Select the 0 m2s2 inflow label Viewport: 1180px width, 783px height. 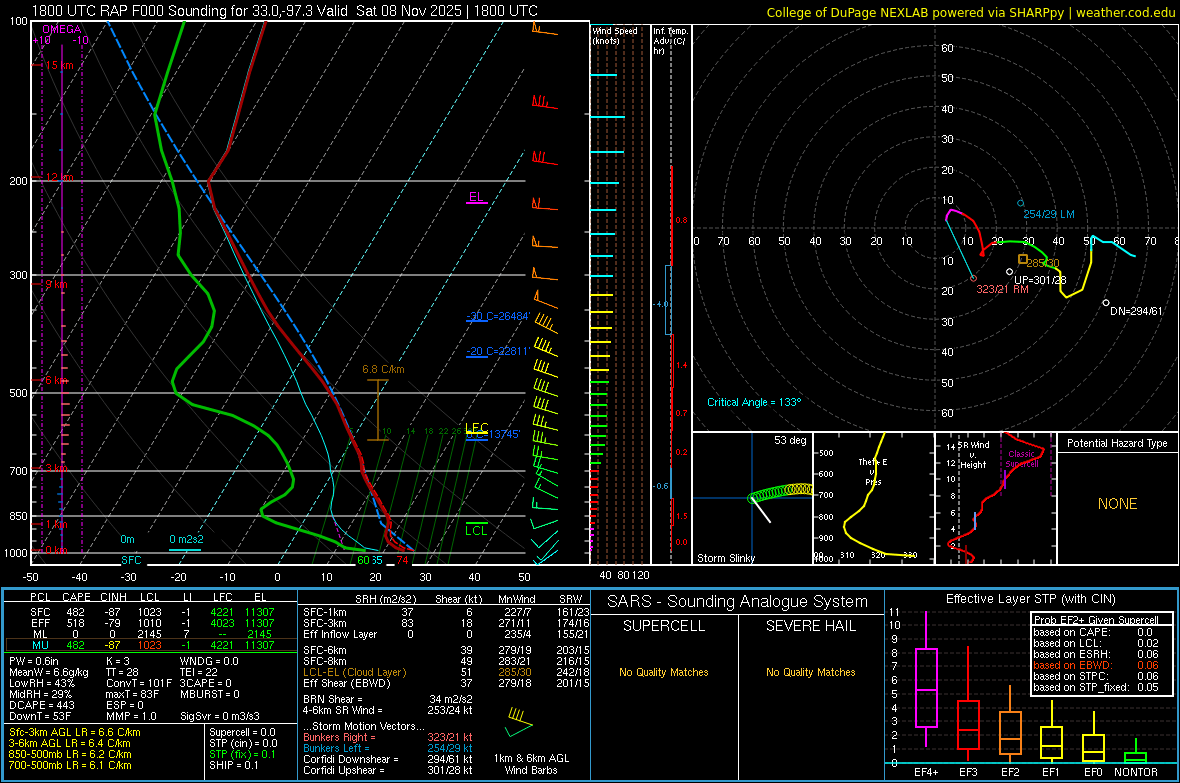(x=186, y=539)
